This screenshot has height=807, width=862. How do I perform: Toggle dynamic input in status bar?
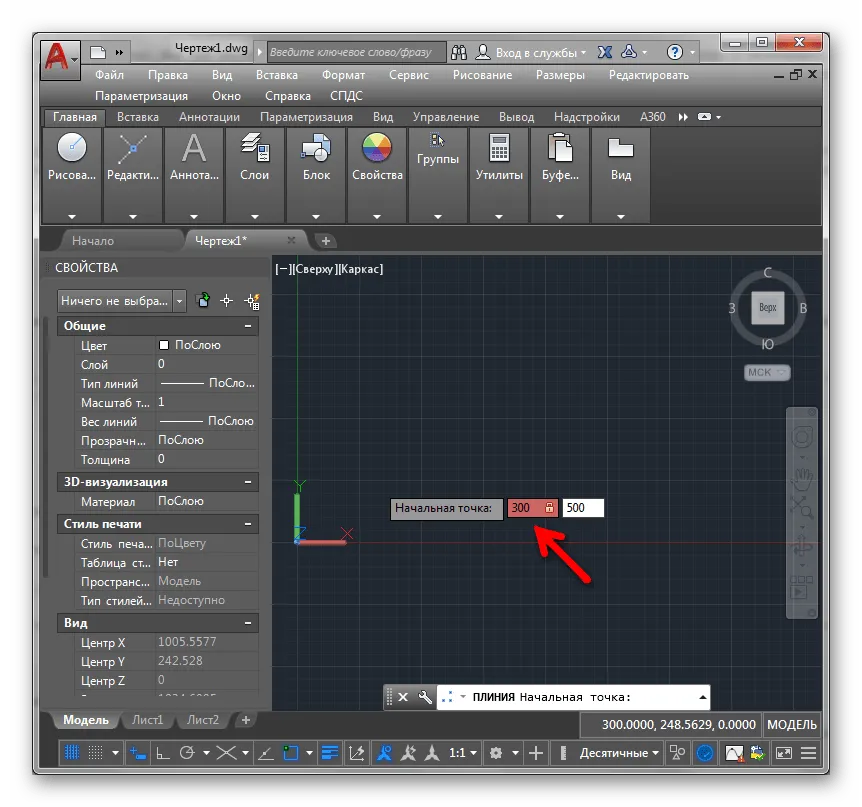coord(137,753)
